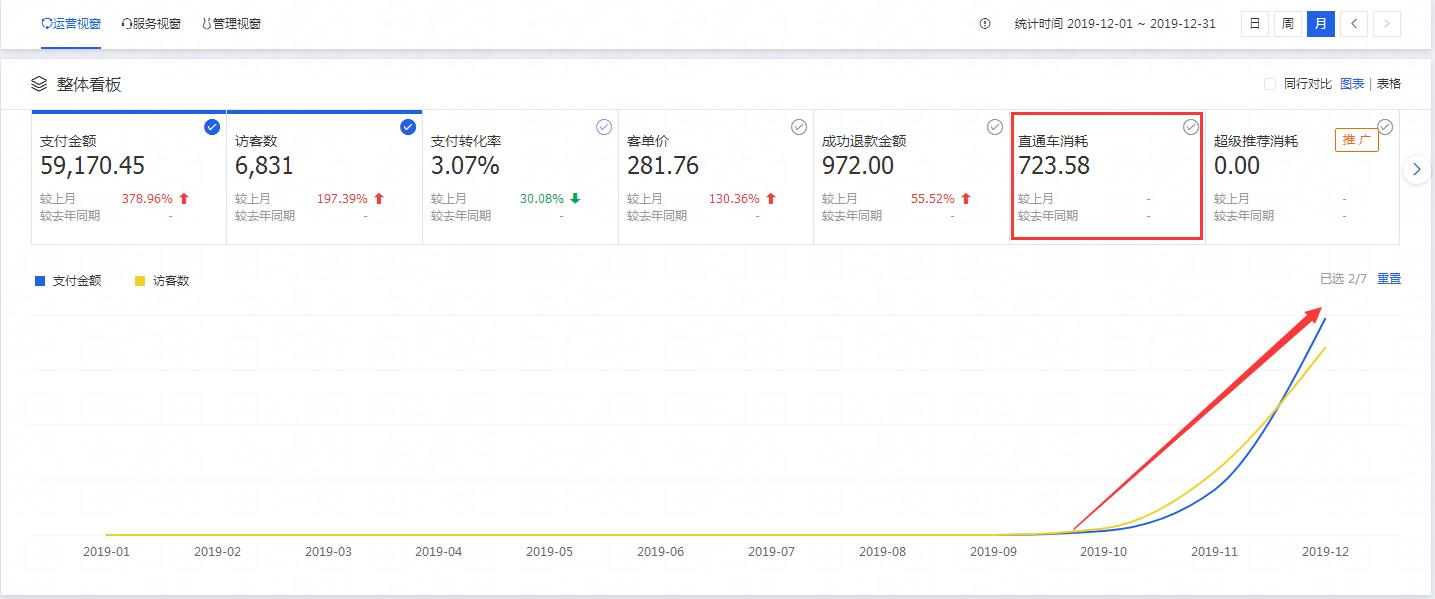
Task: Switch to the 服务视窗 tab
Action: coord(151,23)
